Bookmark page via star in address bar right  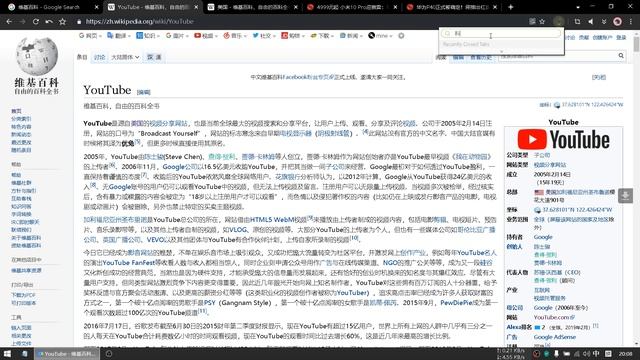pos(542,21)
